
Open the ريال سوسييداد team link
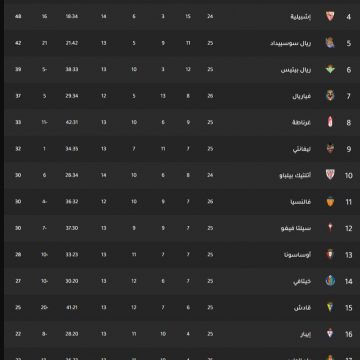tap(291, 43)
